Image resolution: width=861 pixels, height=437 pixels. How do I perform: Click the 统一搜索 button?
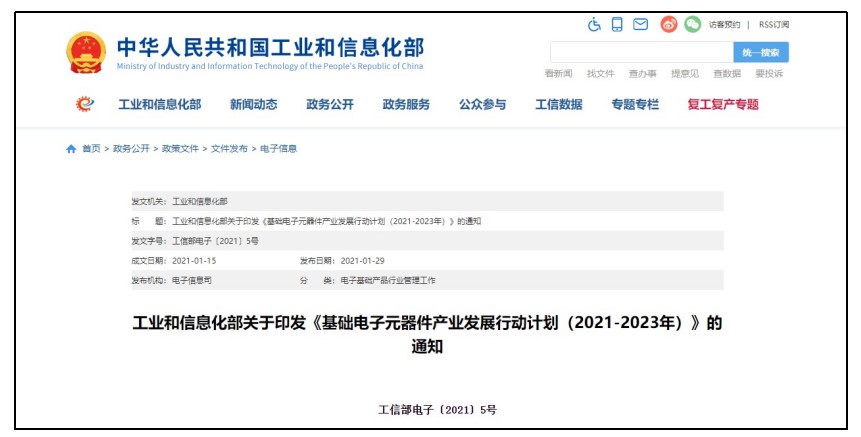(x=761, y=52)
